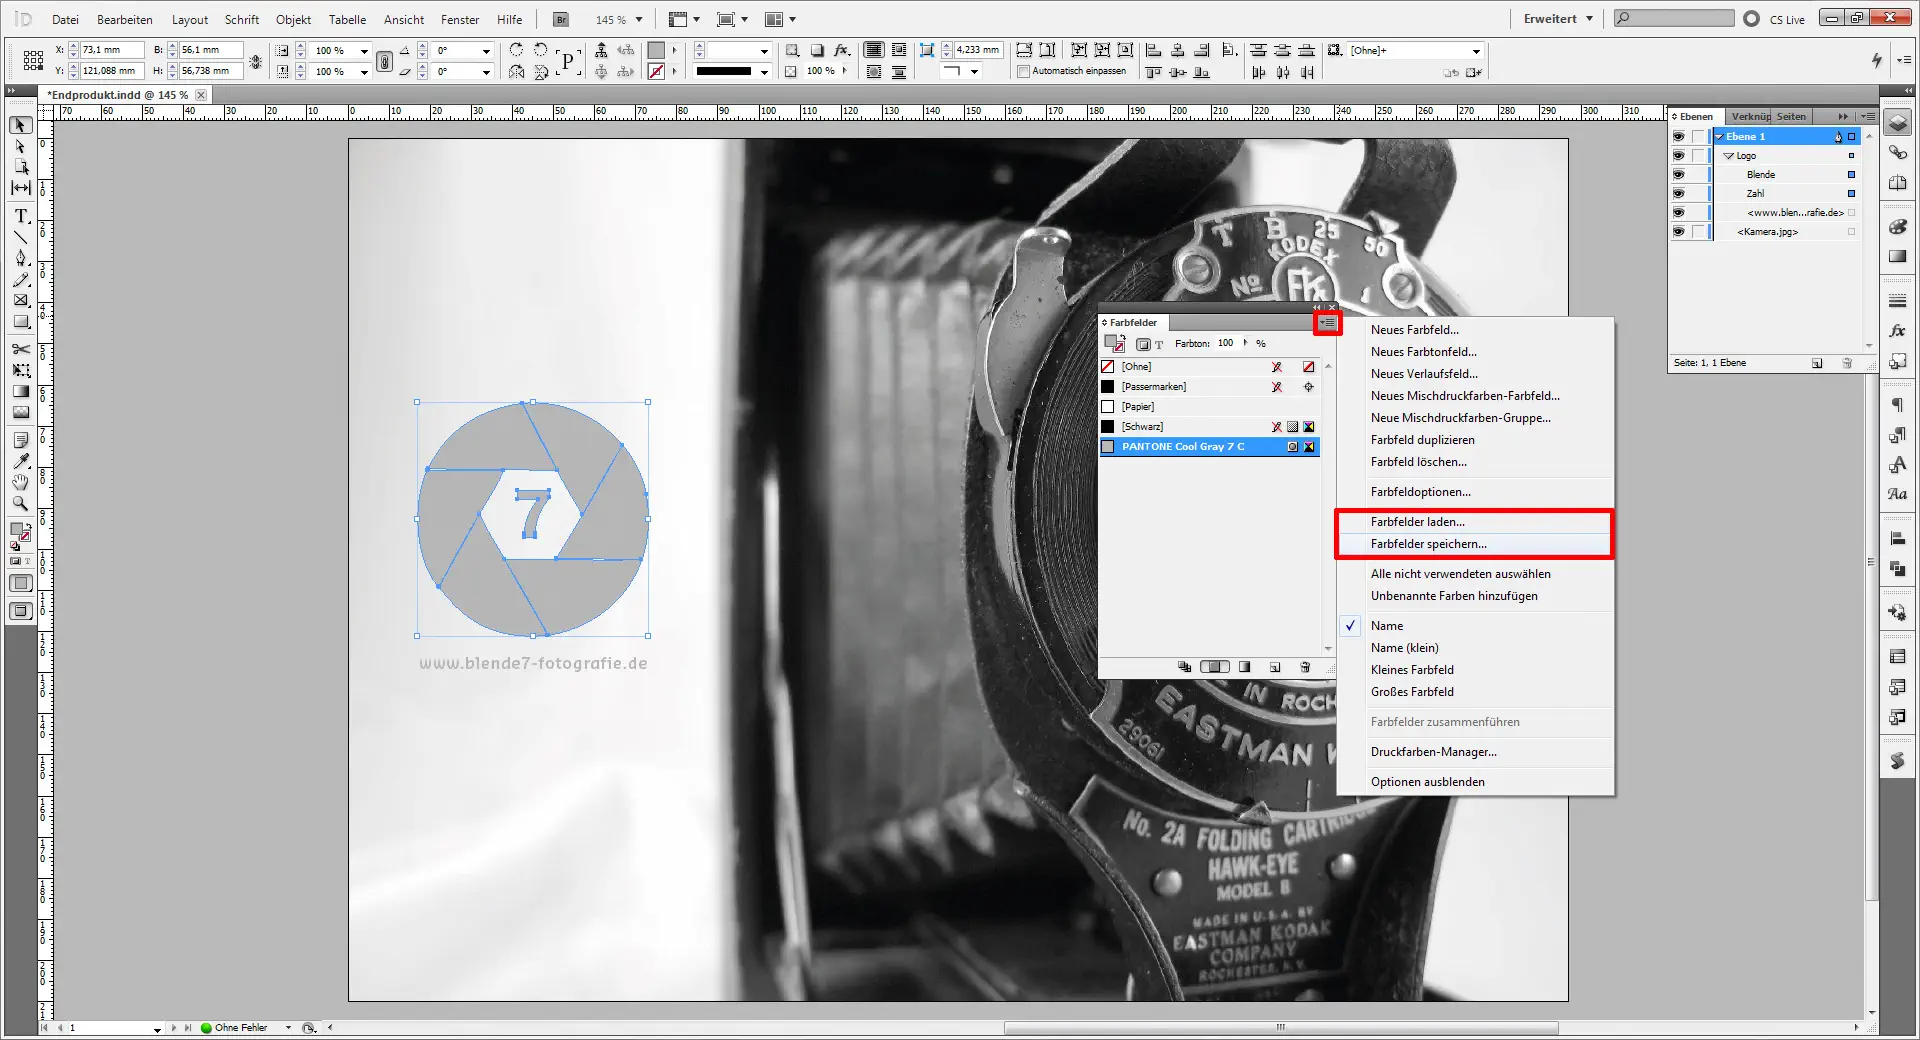Choose Farbfelder speichern from the menu
The height and width of the screenshot is (1040, 1920).
pos(1426,544)
